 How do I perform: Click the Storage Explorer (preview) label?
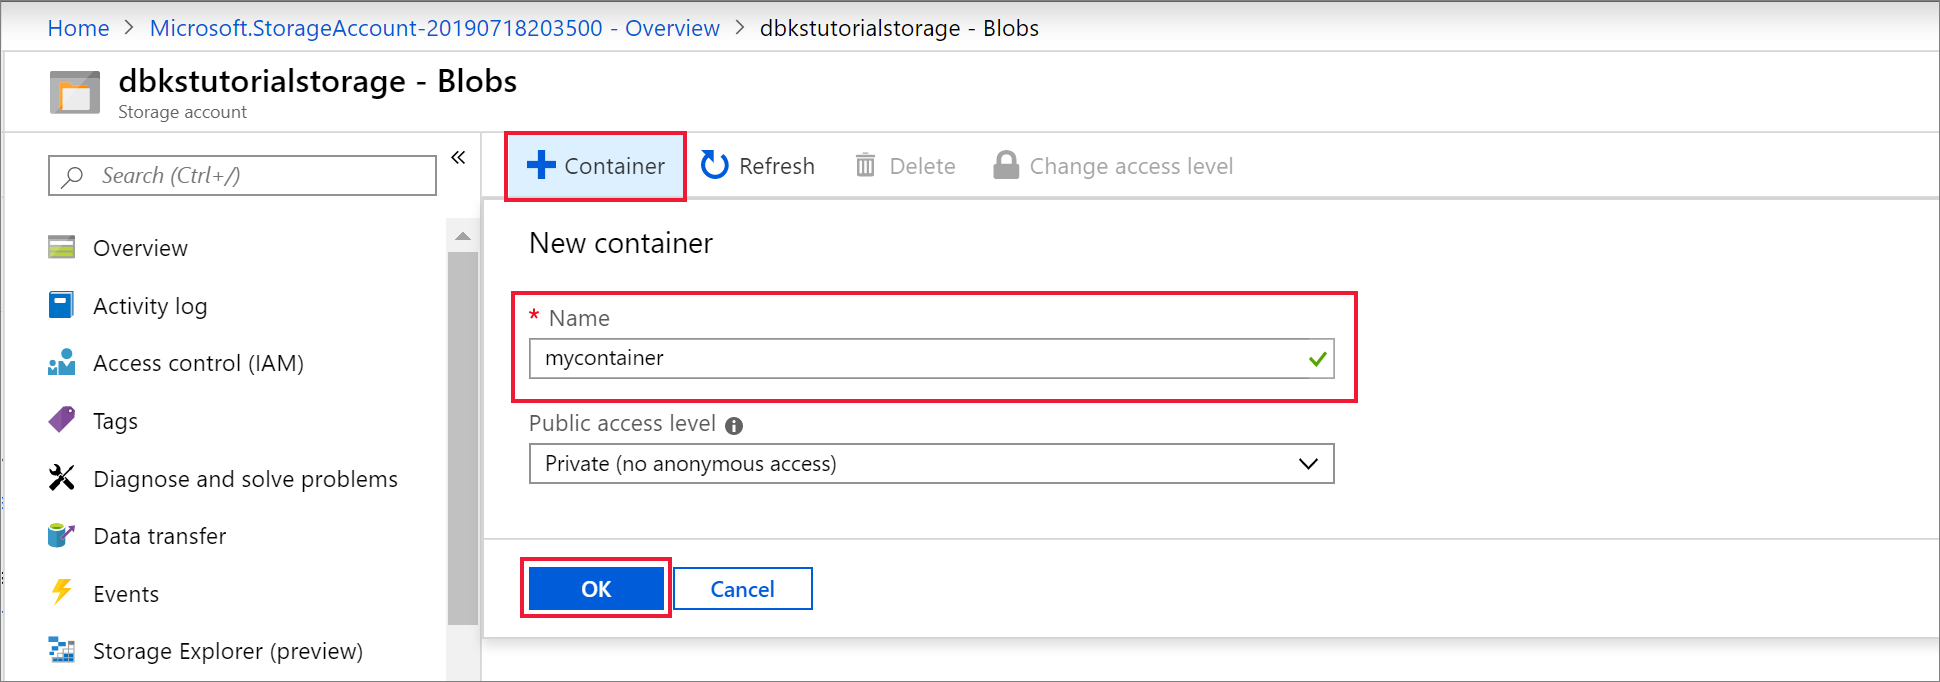click(x=228, y=651)
